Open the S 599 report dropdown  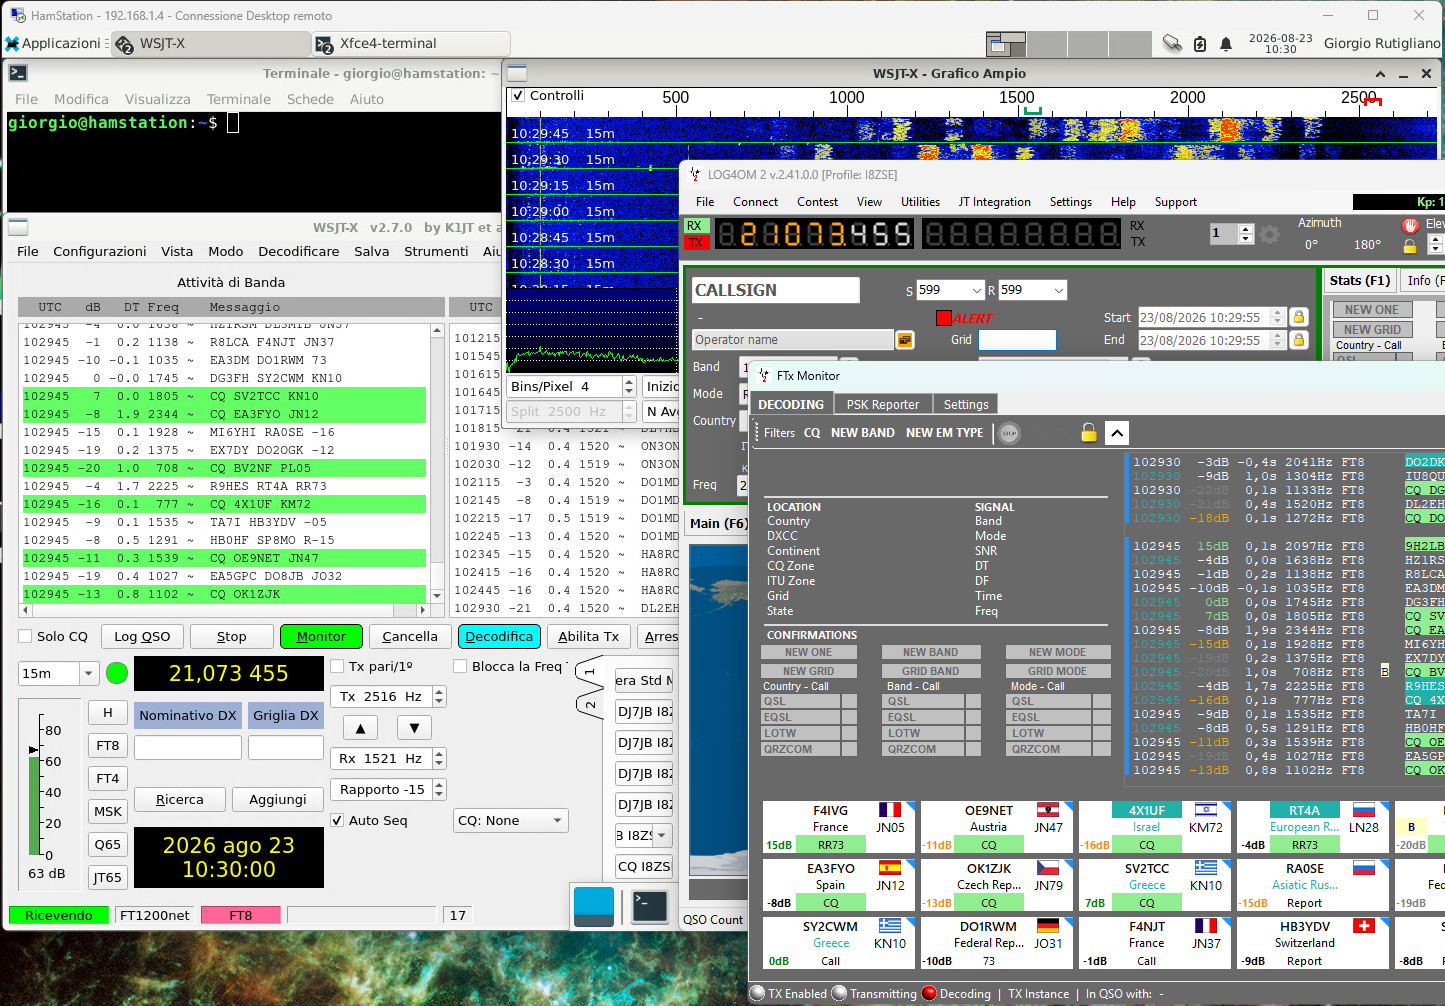[x=951, y=290]
